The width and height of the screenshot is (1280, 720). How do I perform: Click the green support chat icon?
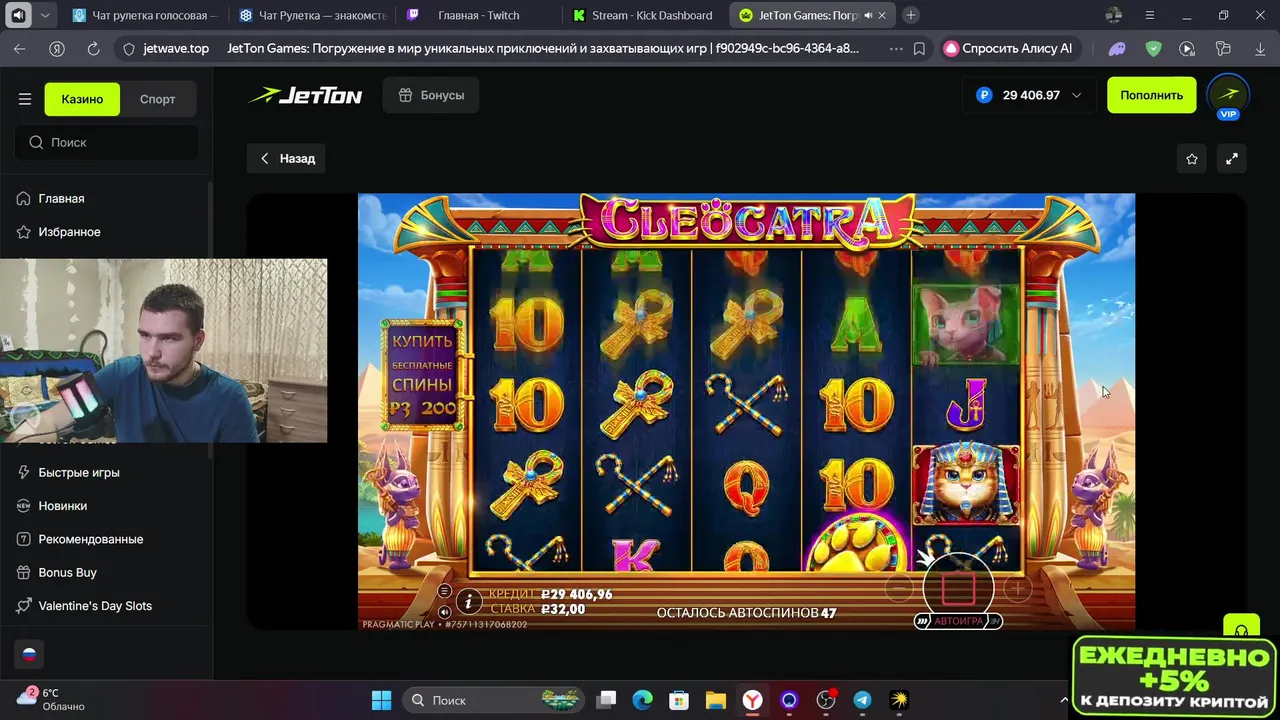1241,629
